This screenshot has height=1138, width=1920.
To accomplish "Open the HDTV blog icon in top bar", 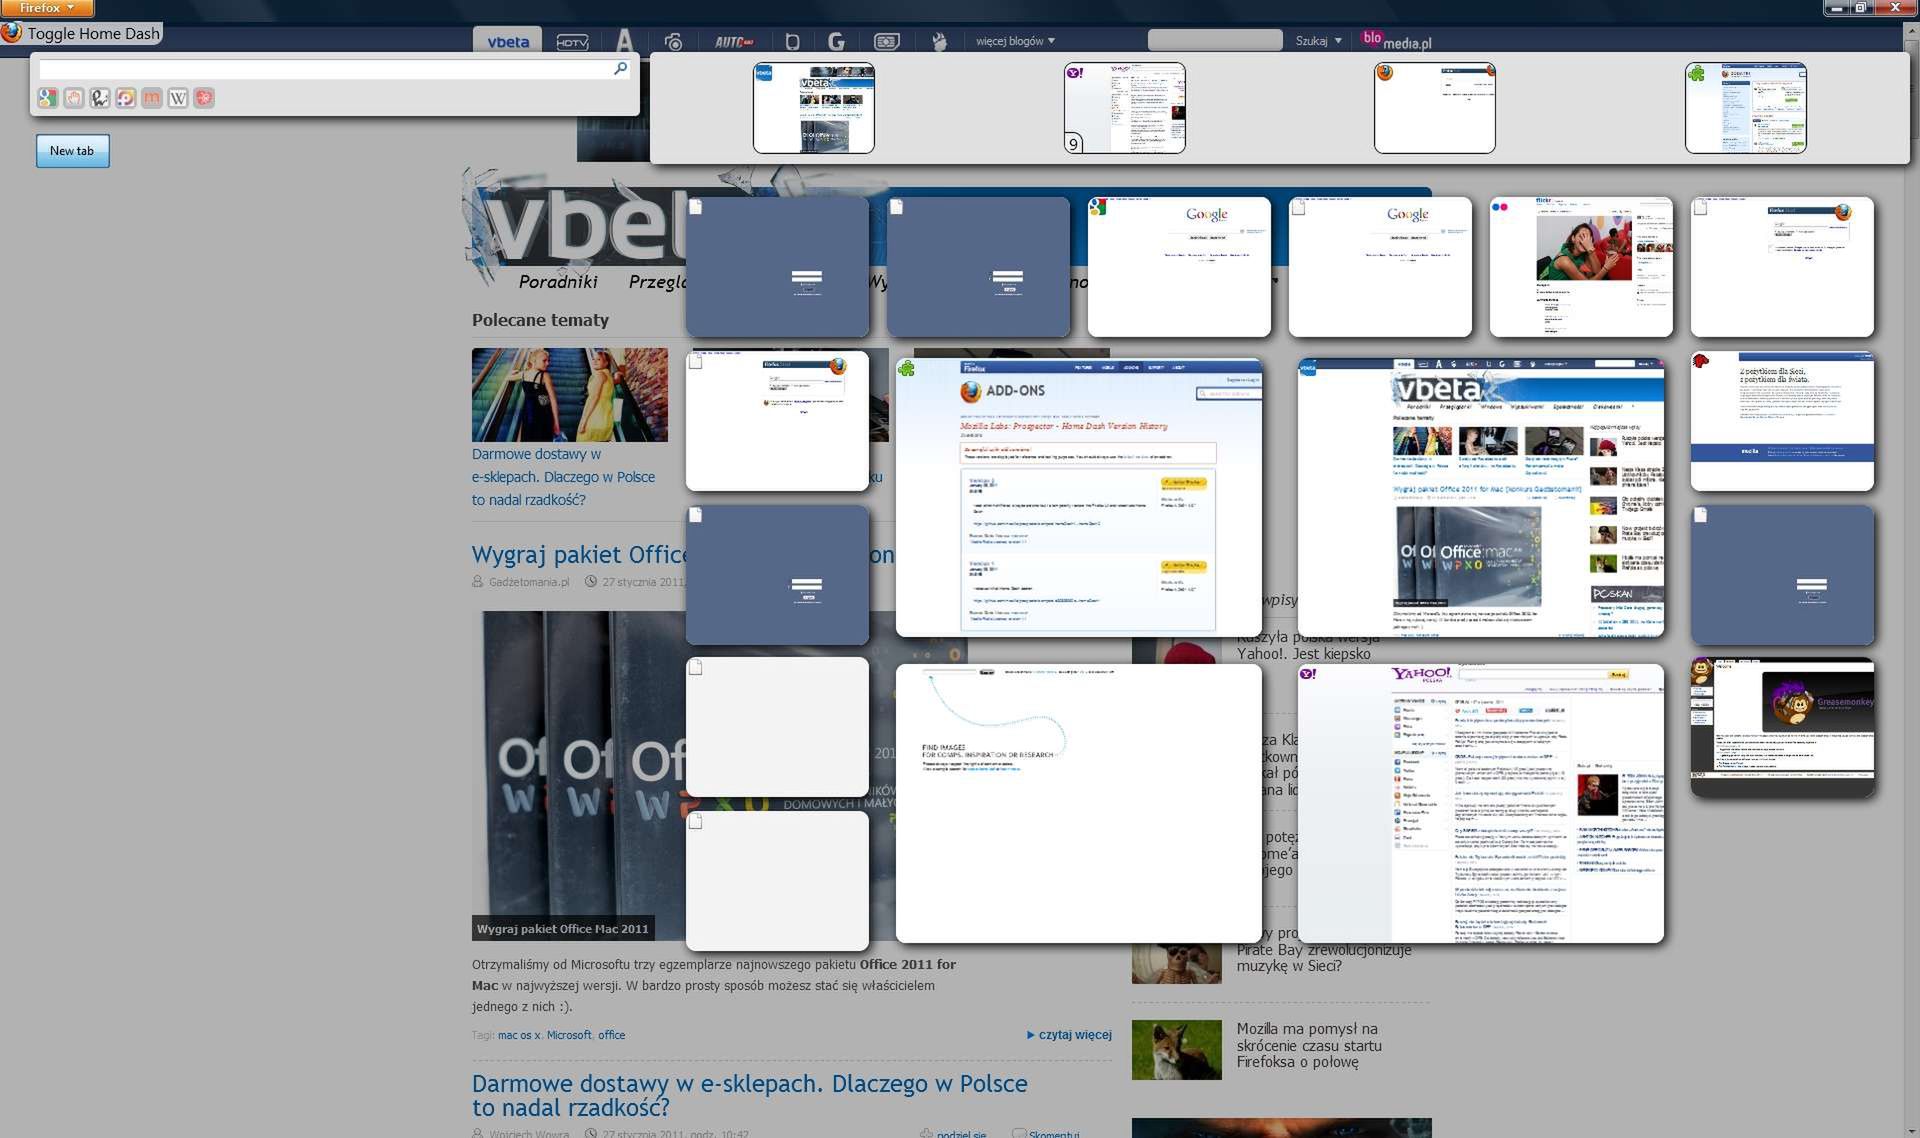I will [x=572, y=42].
